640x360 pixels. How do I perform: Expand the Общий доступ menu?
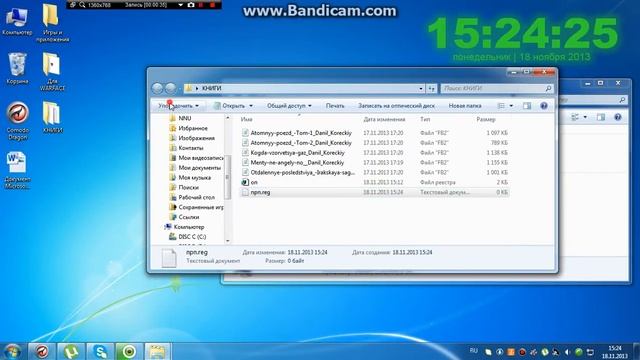(x=289, y=106)
